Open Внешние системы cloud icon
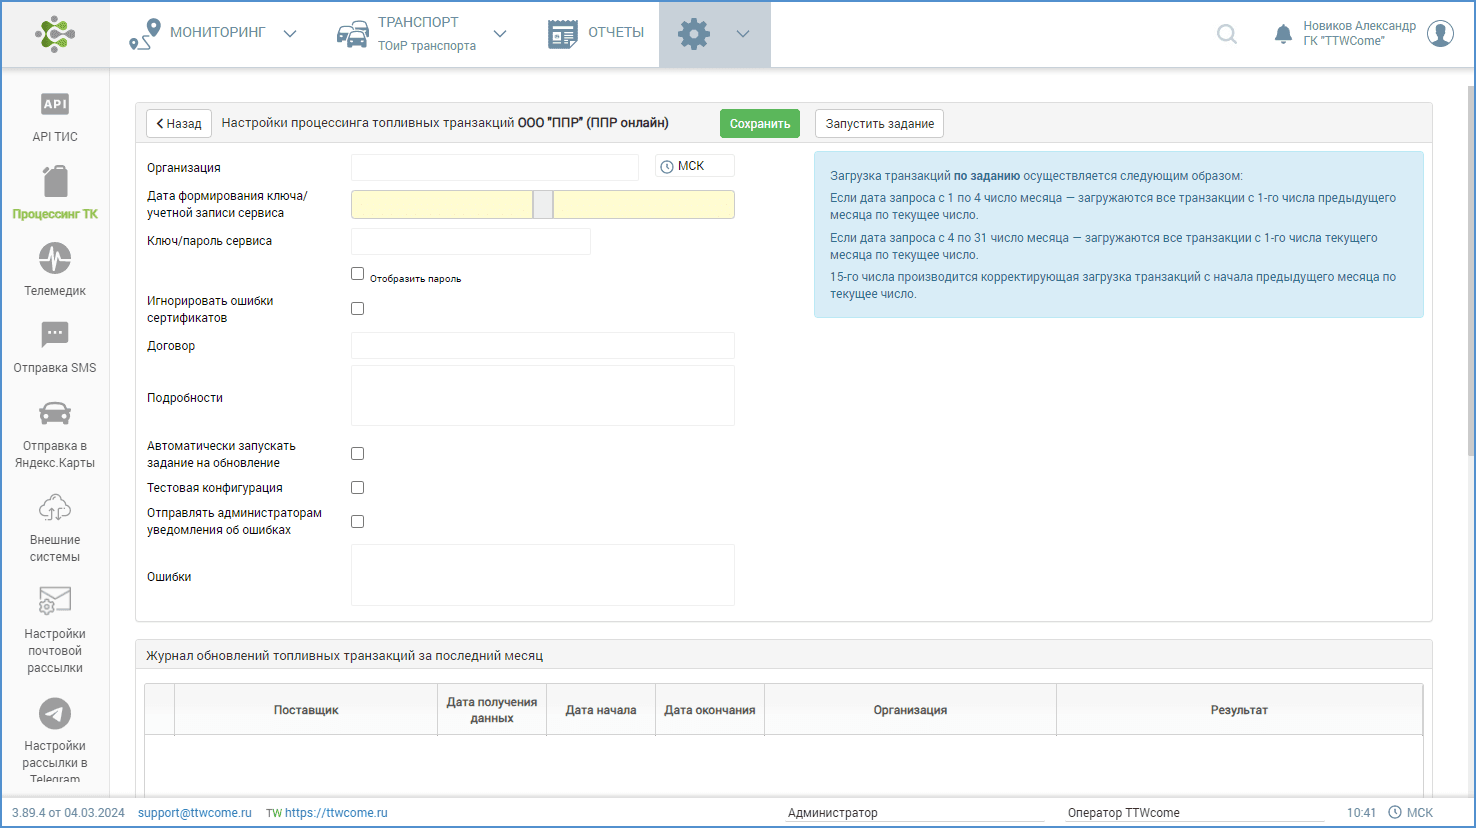This screenshot has width=1476, height=828. pos(55,509)
